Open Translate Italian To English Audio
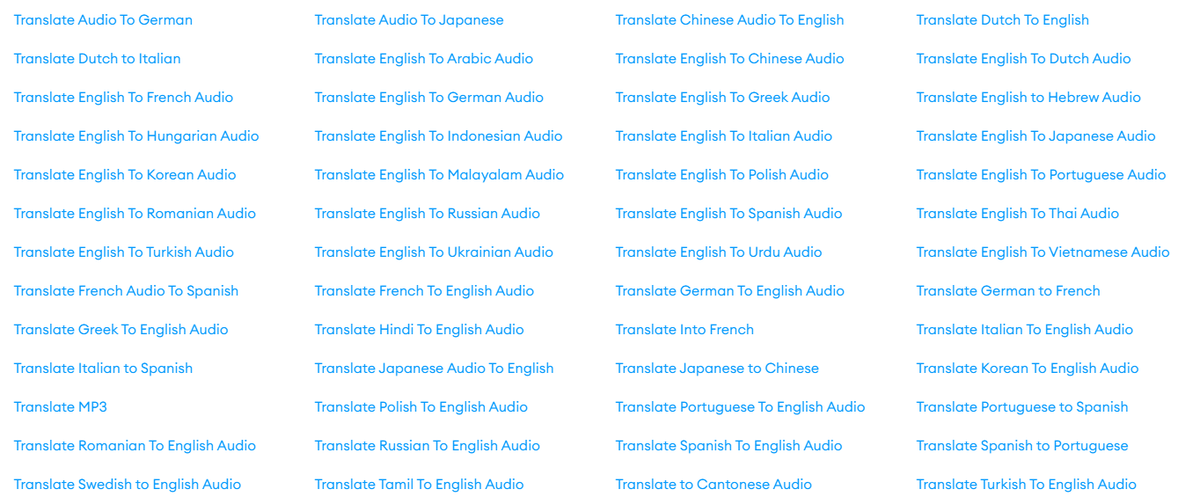 point(1025,330)
